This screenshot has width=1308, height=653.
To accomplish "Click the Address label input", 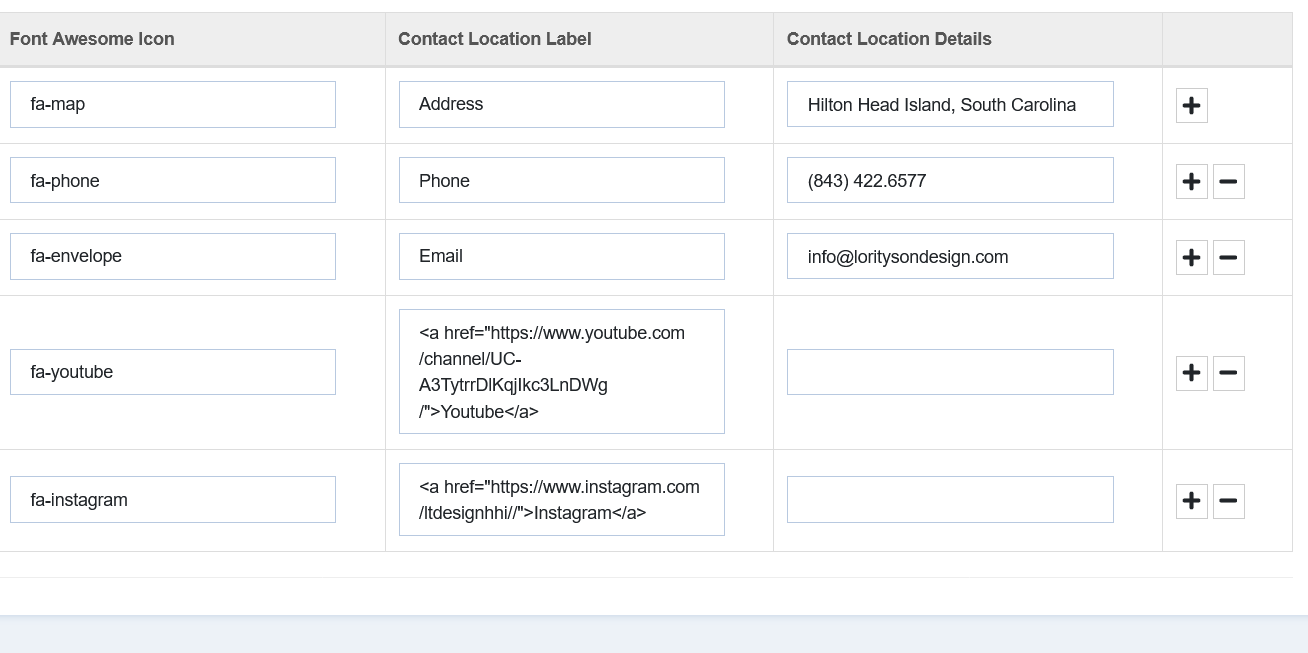I will 561,104.
